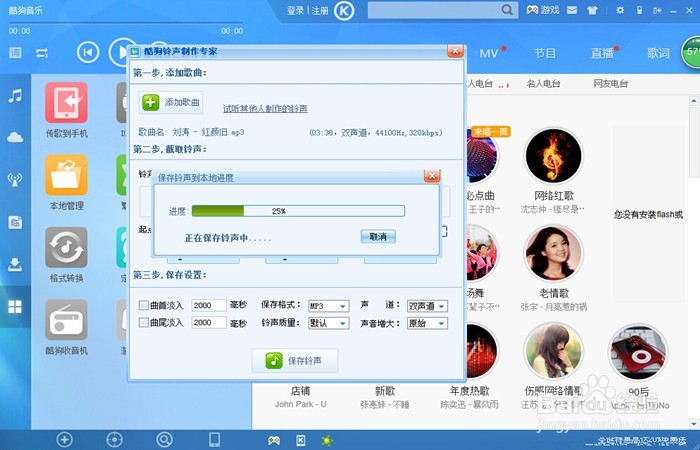Click locate target icon in bottom bar

tap(114, 440)
